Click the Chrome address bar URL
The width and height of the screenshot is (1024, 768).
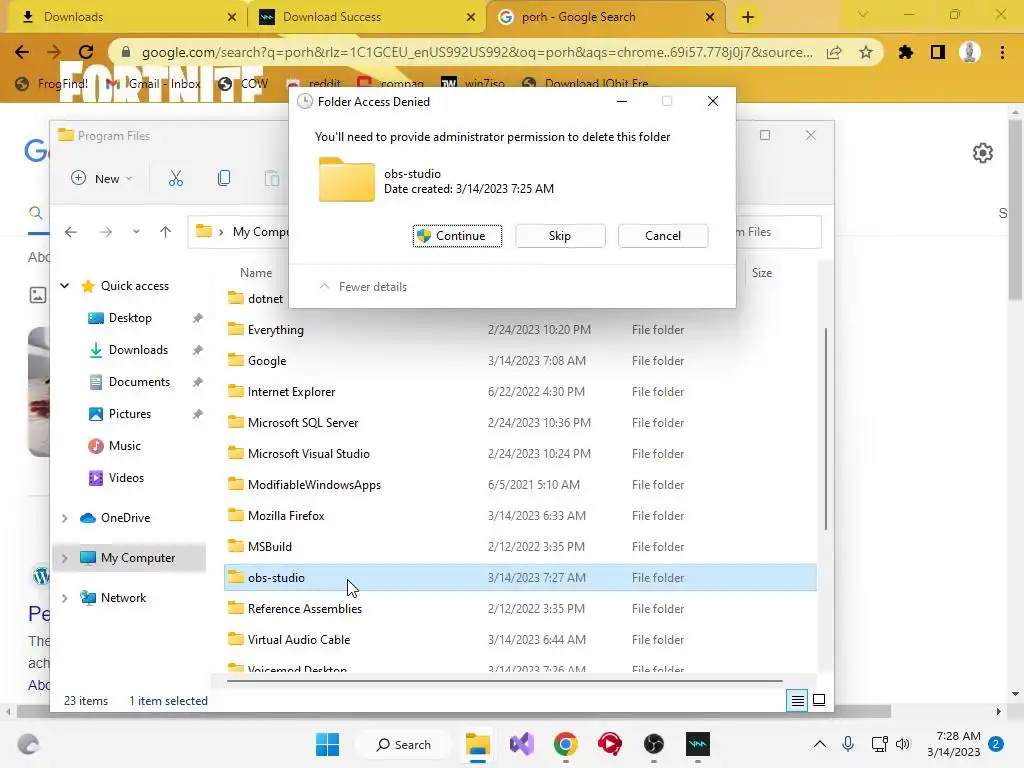coord(477,52)
